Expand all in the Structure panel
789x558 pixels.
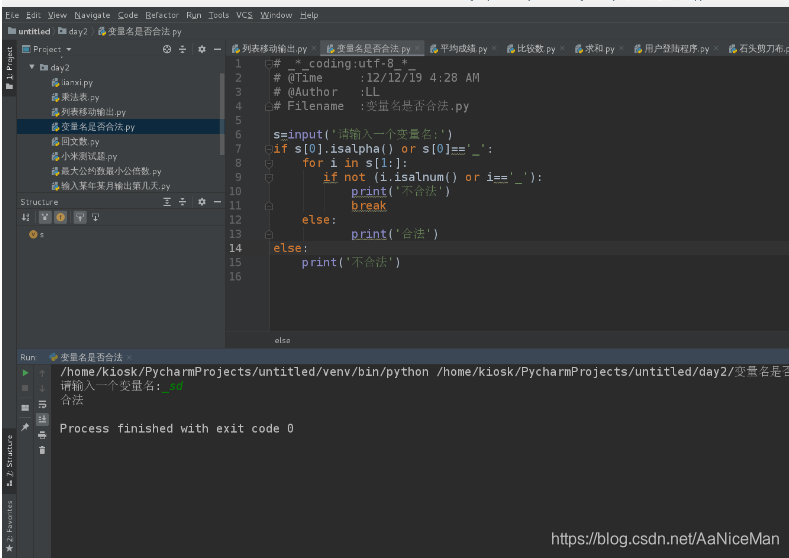(x=167, y=202)
